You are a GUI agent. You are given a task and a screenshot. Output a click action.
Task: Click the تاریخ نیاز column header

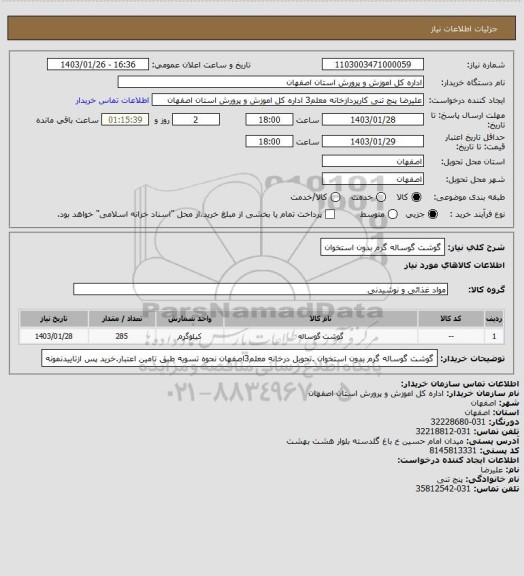[x=54, y=318]
